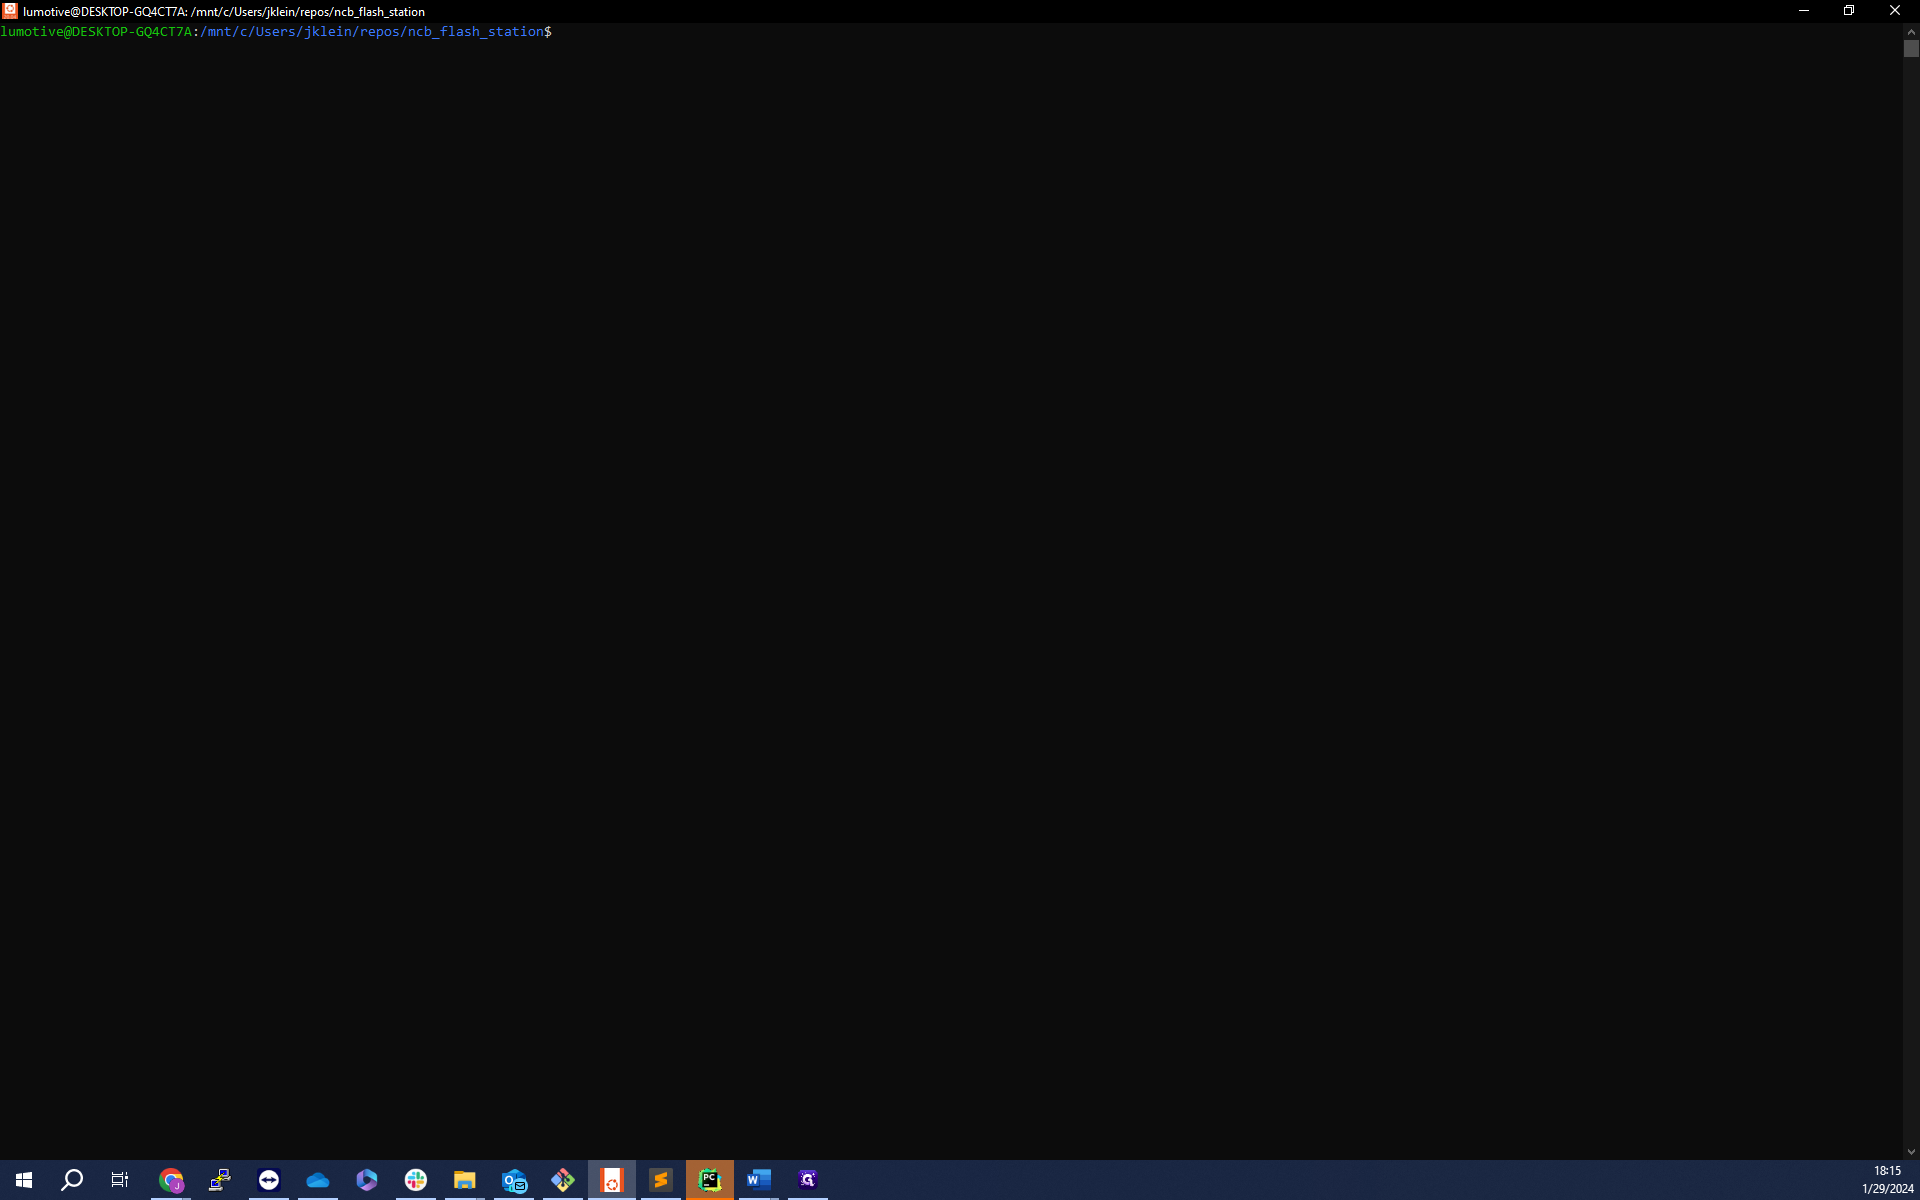Open the purple Q app in the taskbar
This screenshot has width=1920, height=1200.
pyautogui.click(x=808, y=1180)
